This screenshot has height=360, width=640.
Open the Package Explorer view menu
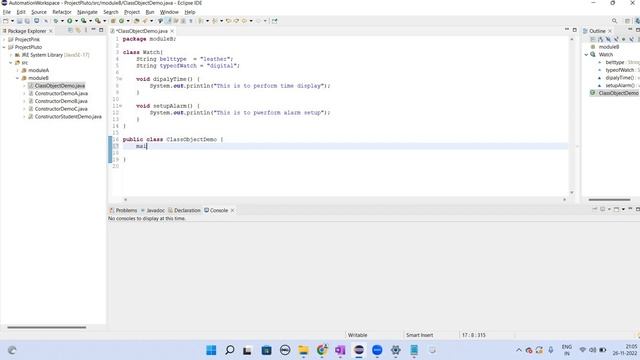[x=86, y=31]
